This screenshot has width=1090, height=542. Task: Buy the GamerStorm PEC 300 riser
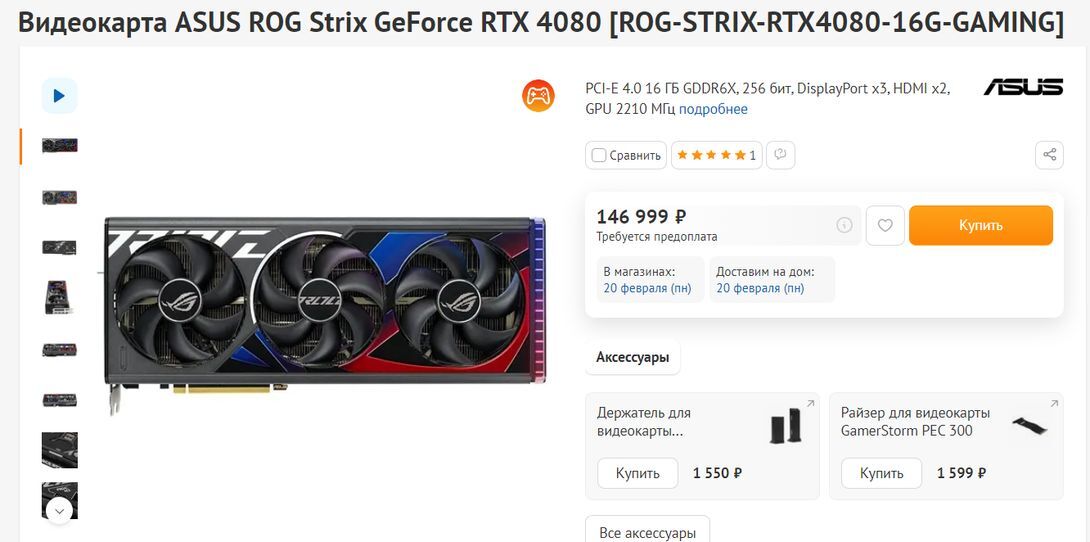click(x=881, y=473)
